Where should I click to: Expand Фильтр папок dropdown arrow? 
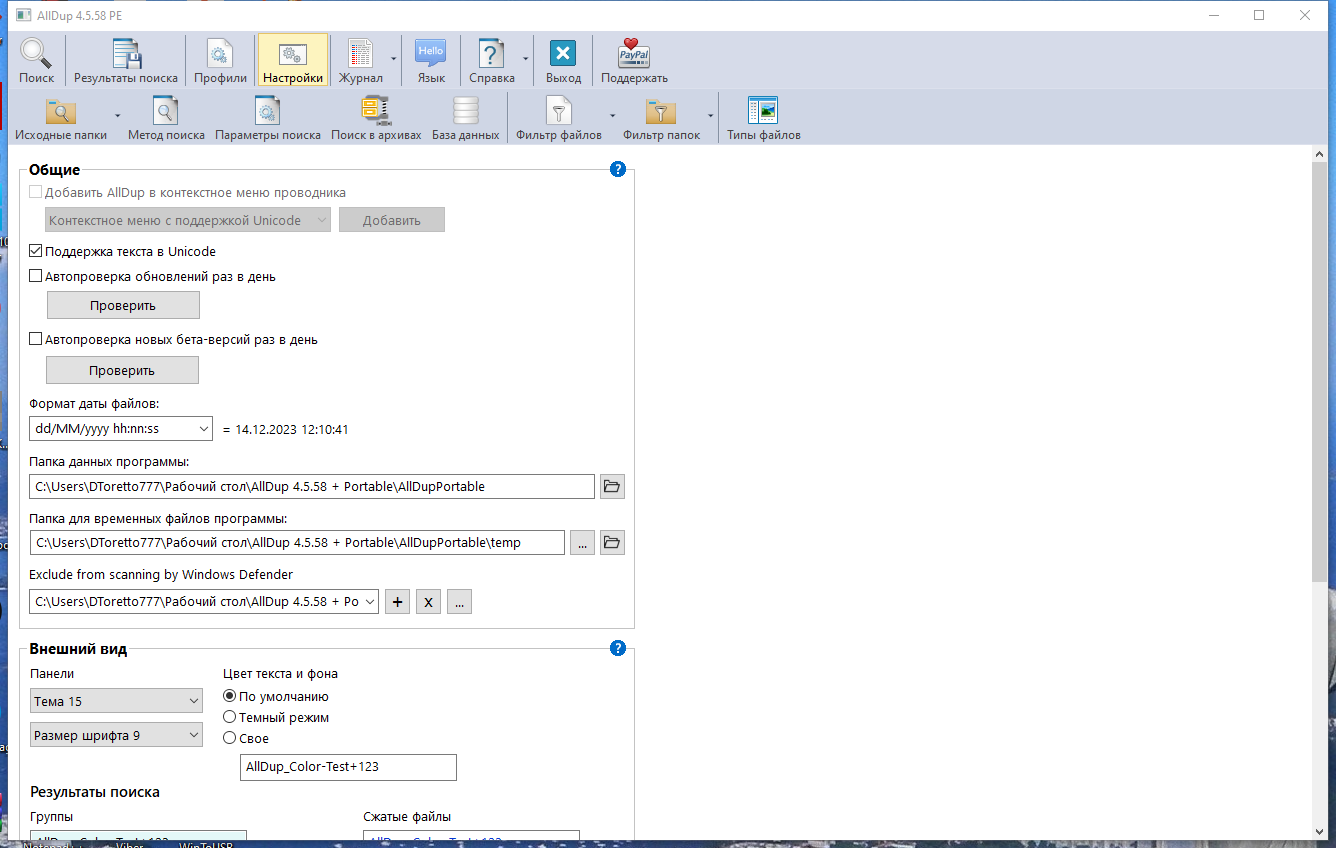coord(710,116)
